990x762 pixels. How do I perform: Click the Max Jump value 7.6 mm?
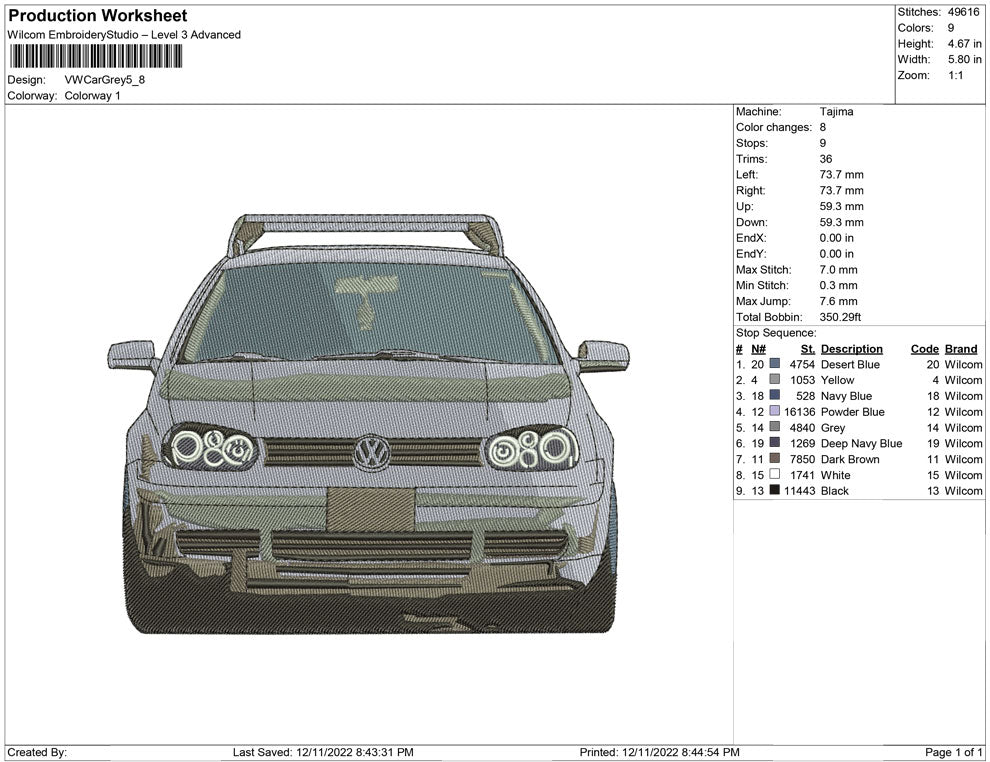(838, 301)
